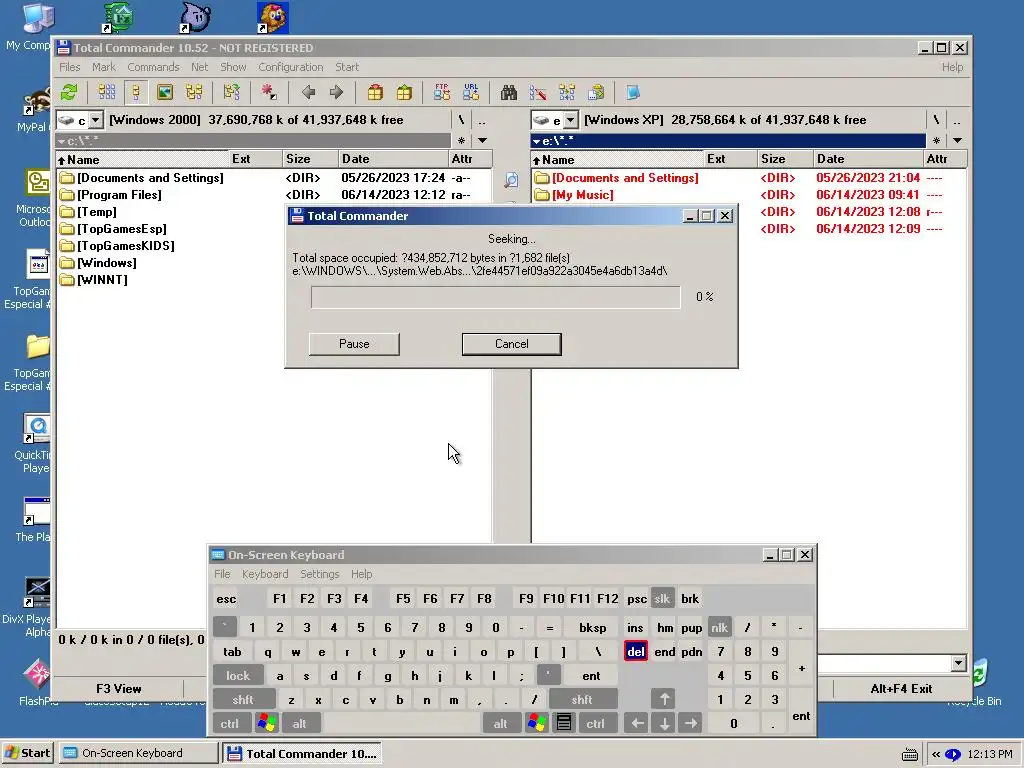The image size is (1024, 768).
Task: Click the tree panel options toolbar icon
Action: [231, 93]
